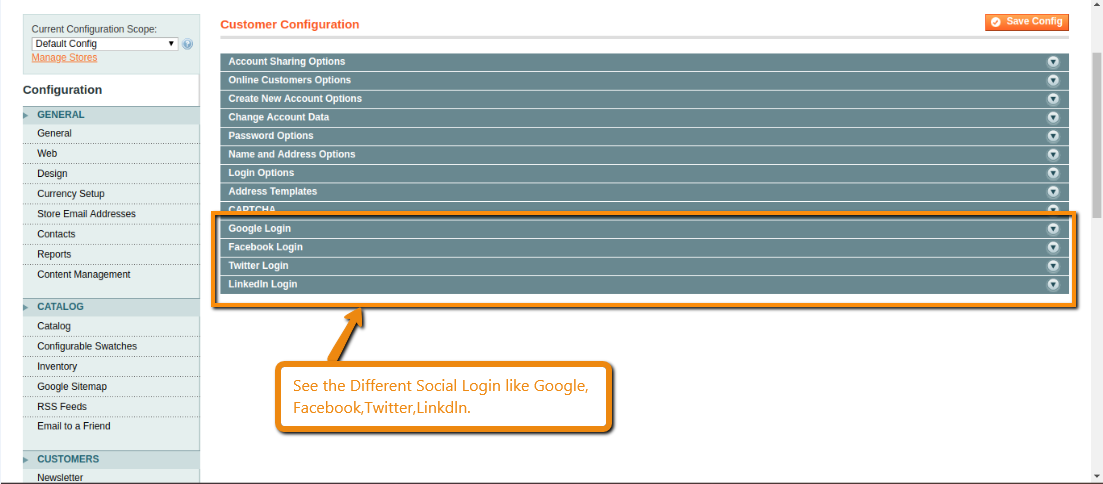Open Email to a Friend in sidebar
Viewport: 1103px width, 484px height.
tap(111, 426)
